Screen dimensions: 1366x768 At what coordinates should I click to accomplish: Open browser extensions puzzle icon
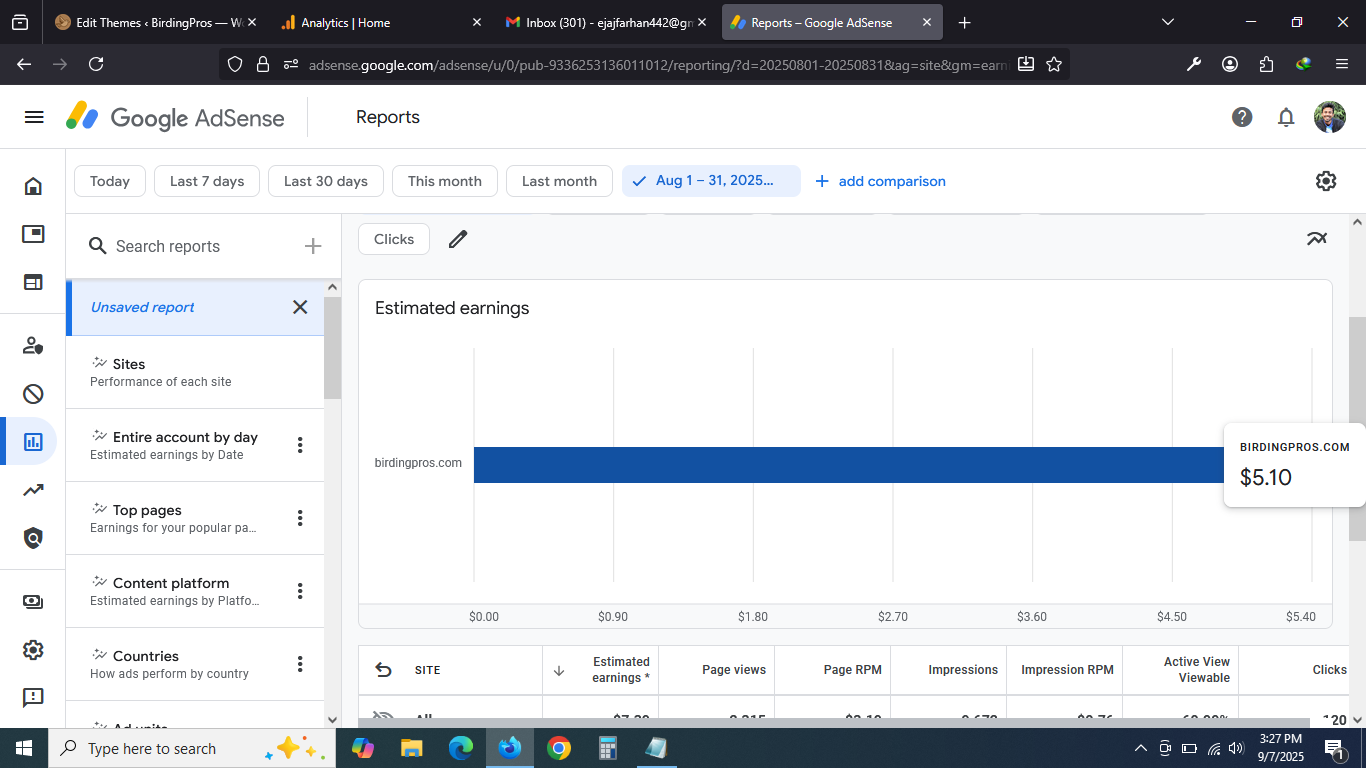point(1266,64)
